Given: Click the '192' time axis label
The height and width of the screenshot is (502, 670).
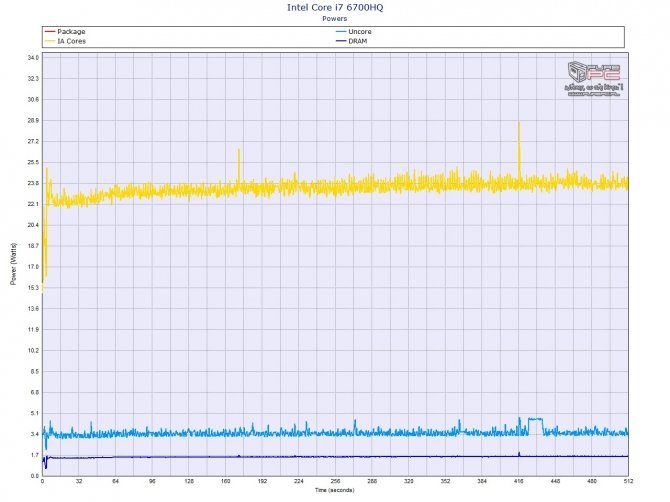Looking at the screenshot, I should click(x=262, y=481).
